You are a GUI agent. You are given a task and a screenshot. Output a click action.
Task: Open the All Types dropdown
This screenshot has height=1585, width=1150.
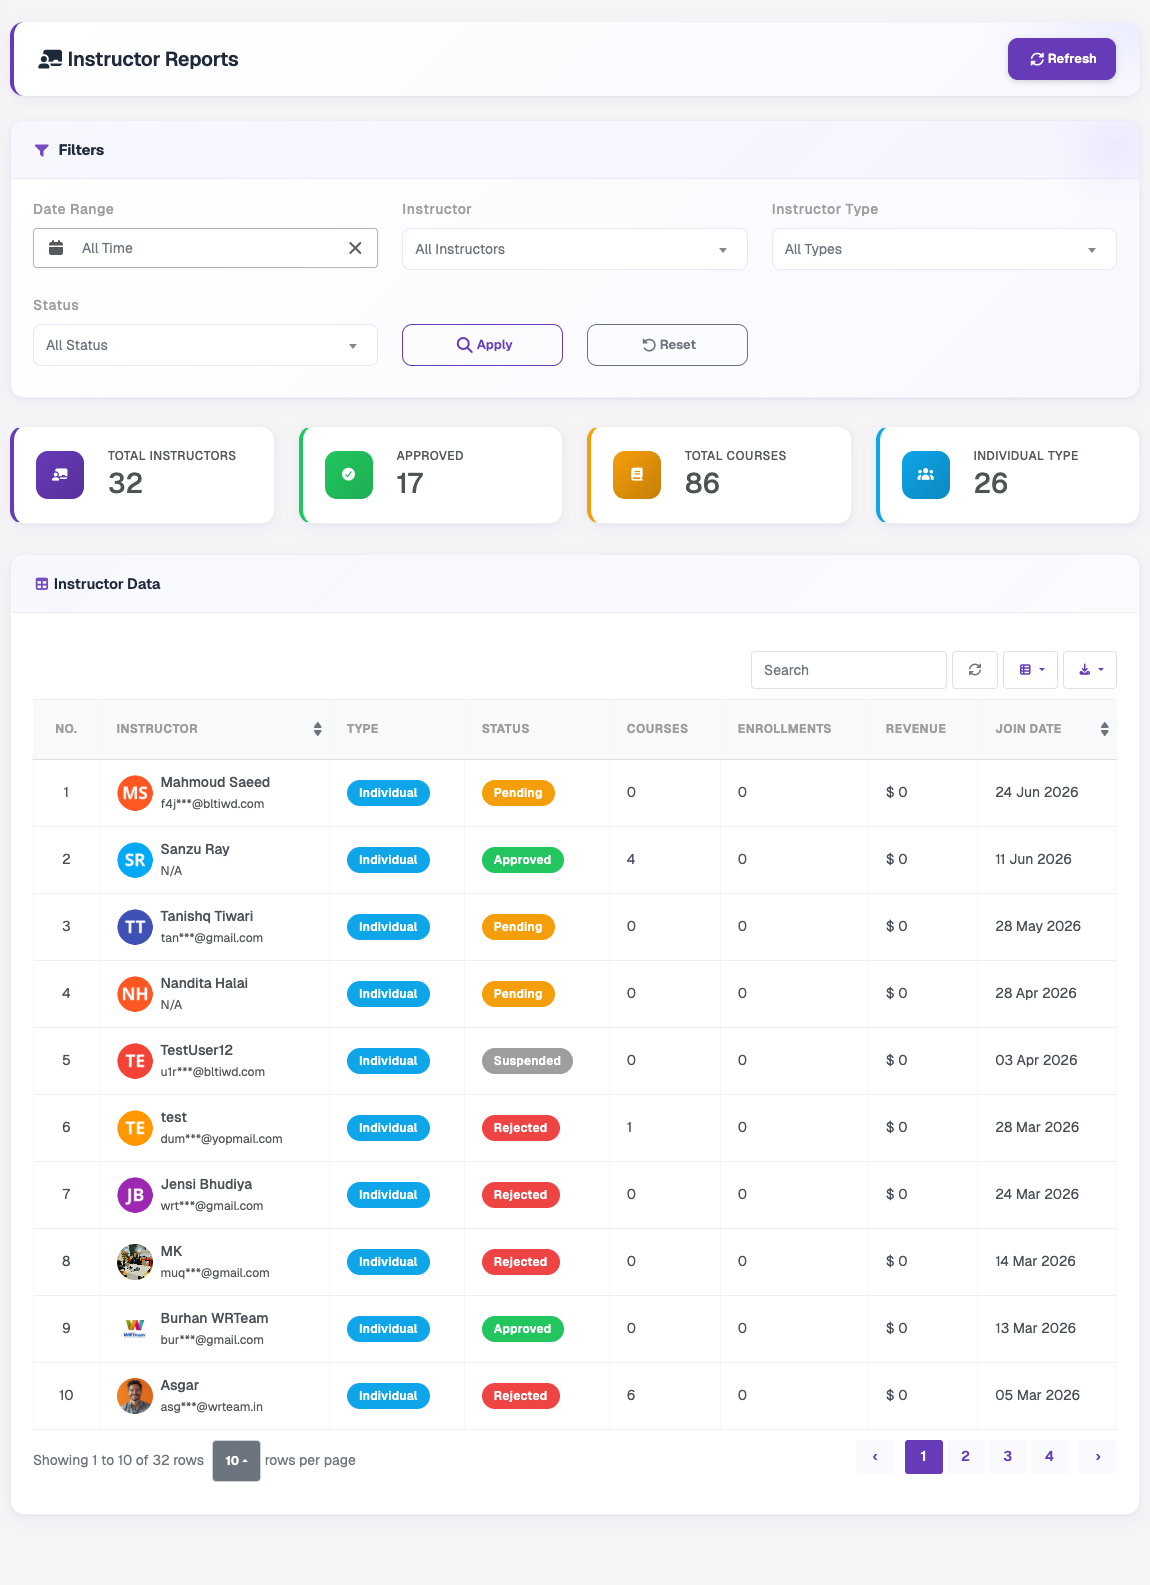(x=944, y=249)
